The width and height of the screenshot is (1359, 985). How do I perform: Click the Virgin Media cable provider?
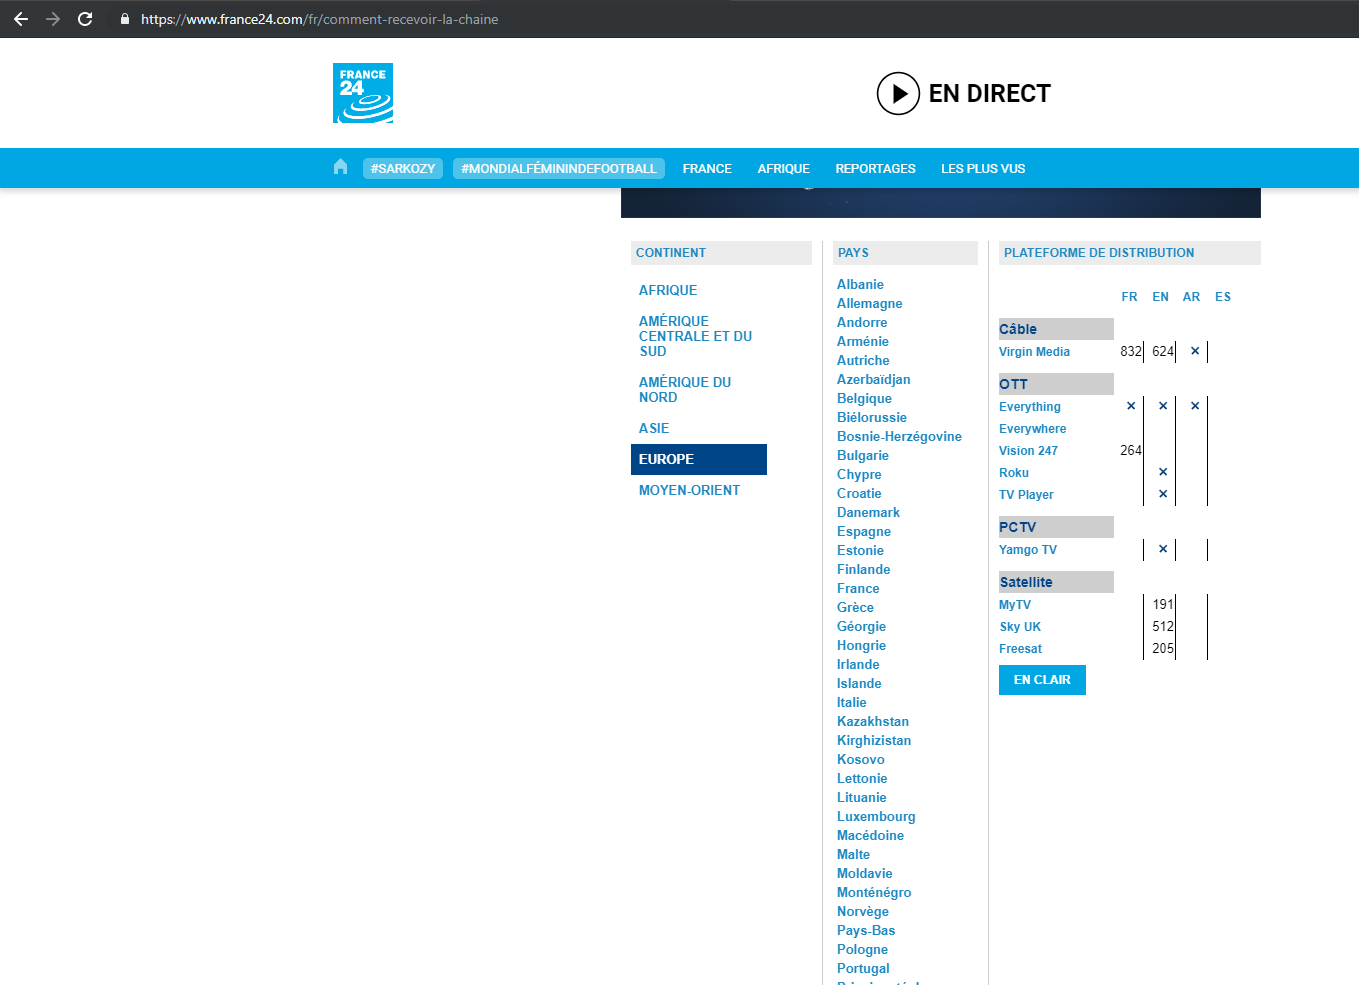[x=1034, y=352]
